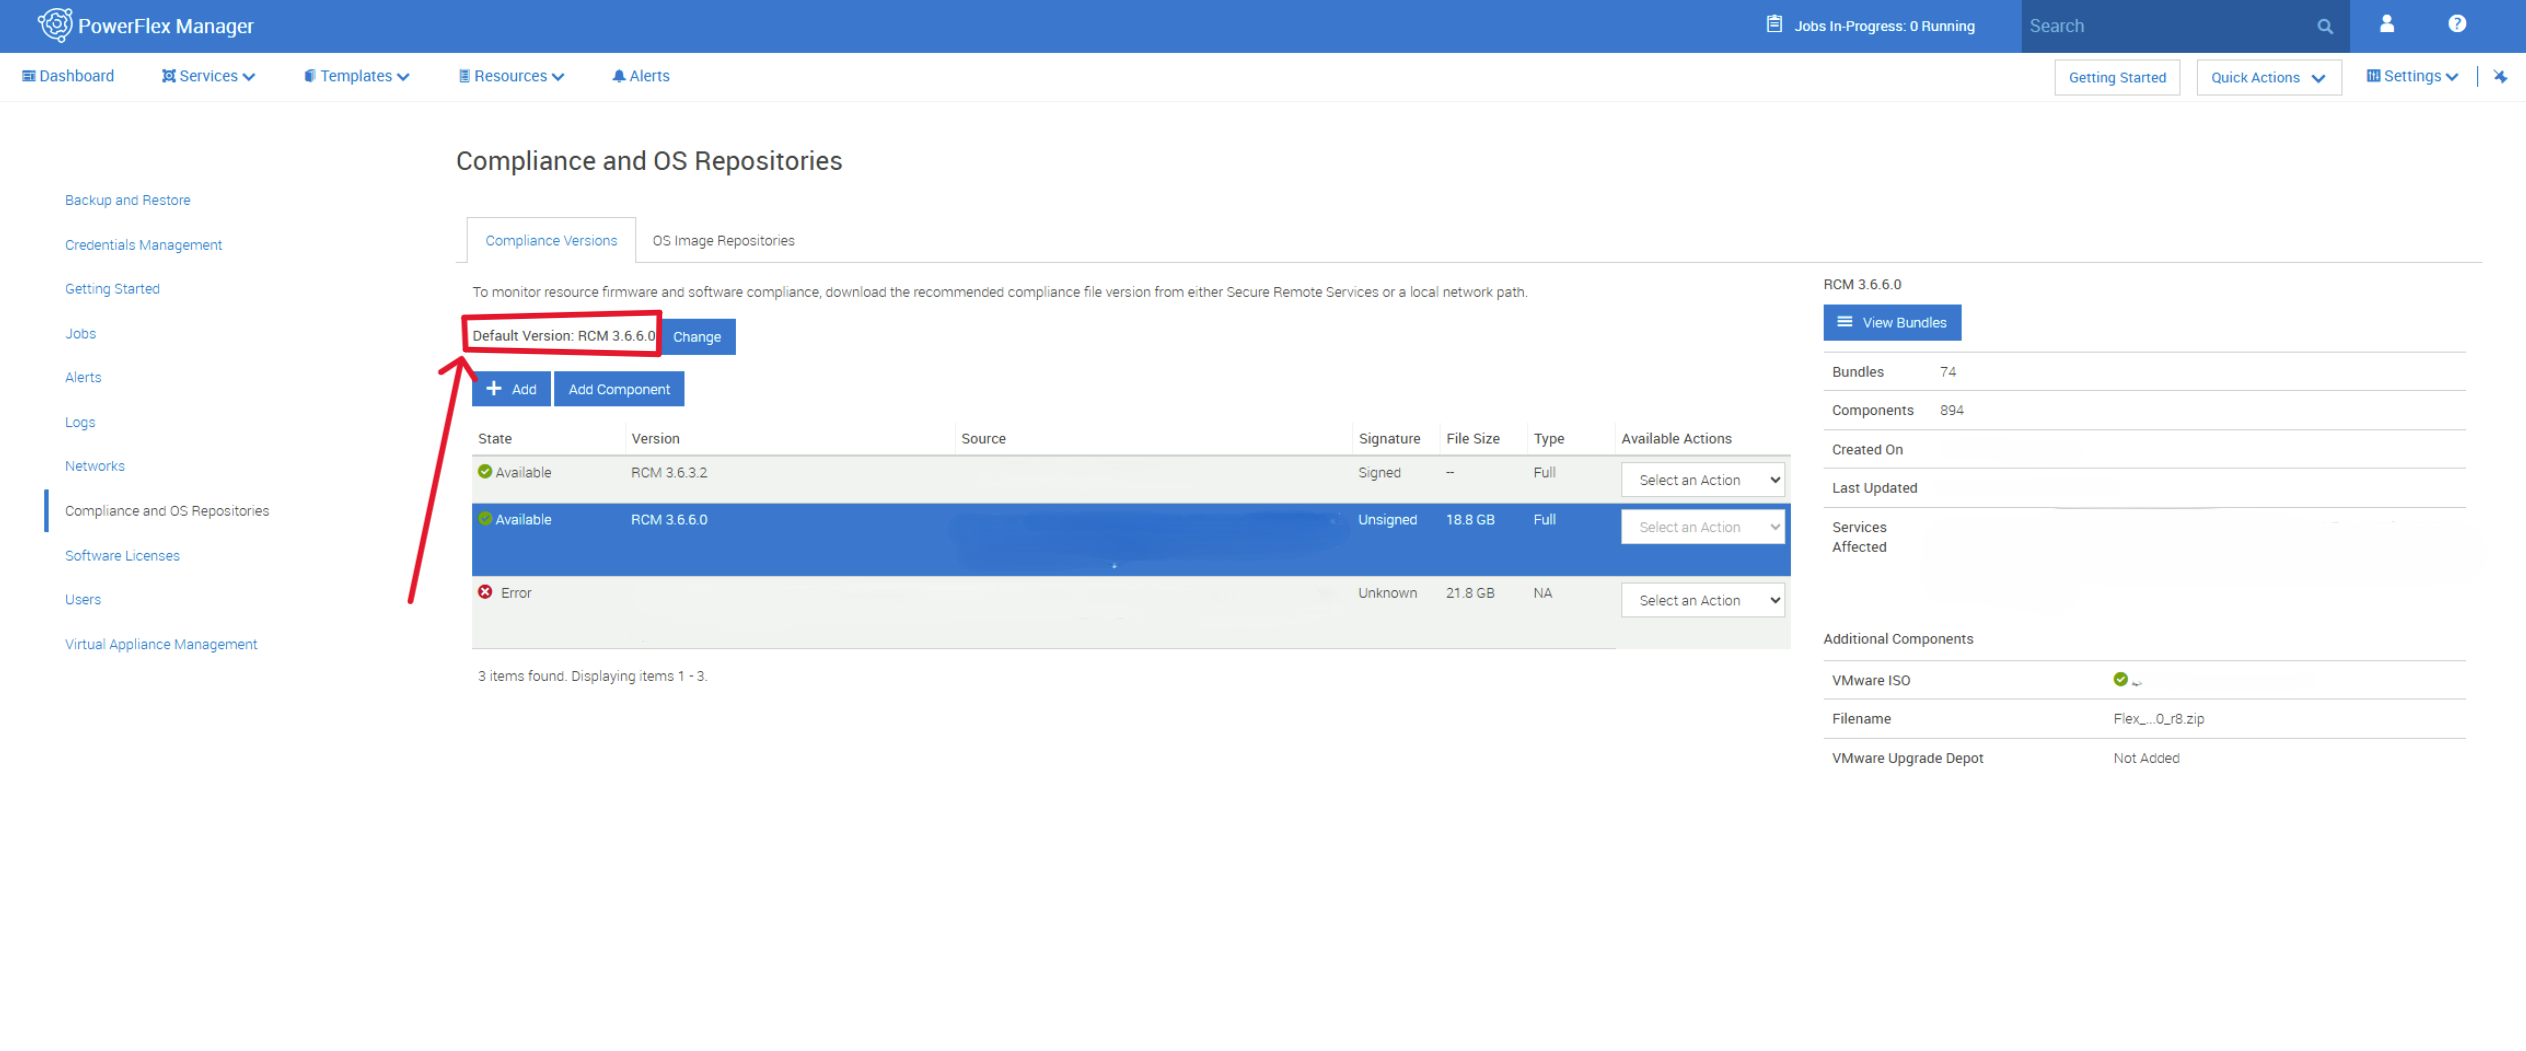Click Change default version button
This screenshot has width=2526, height=1051.
[x=697, y=337]
